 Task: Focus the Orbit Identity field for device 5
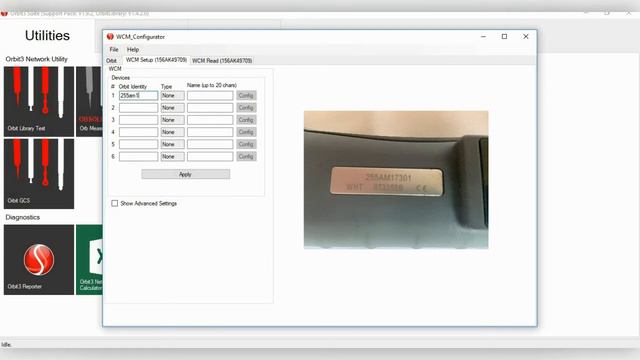pyautogui.click(x=138, y=144)
